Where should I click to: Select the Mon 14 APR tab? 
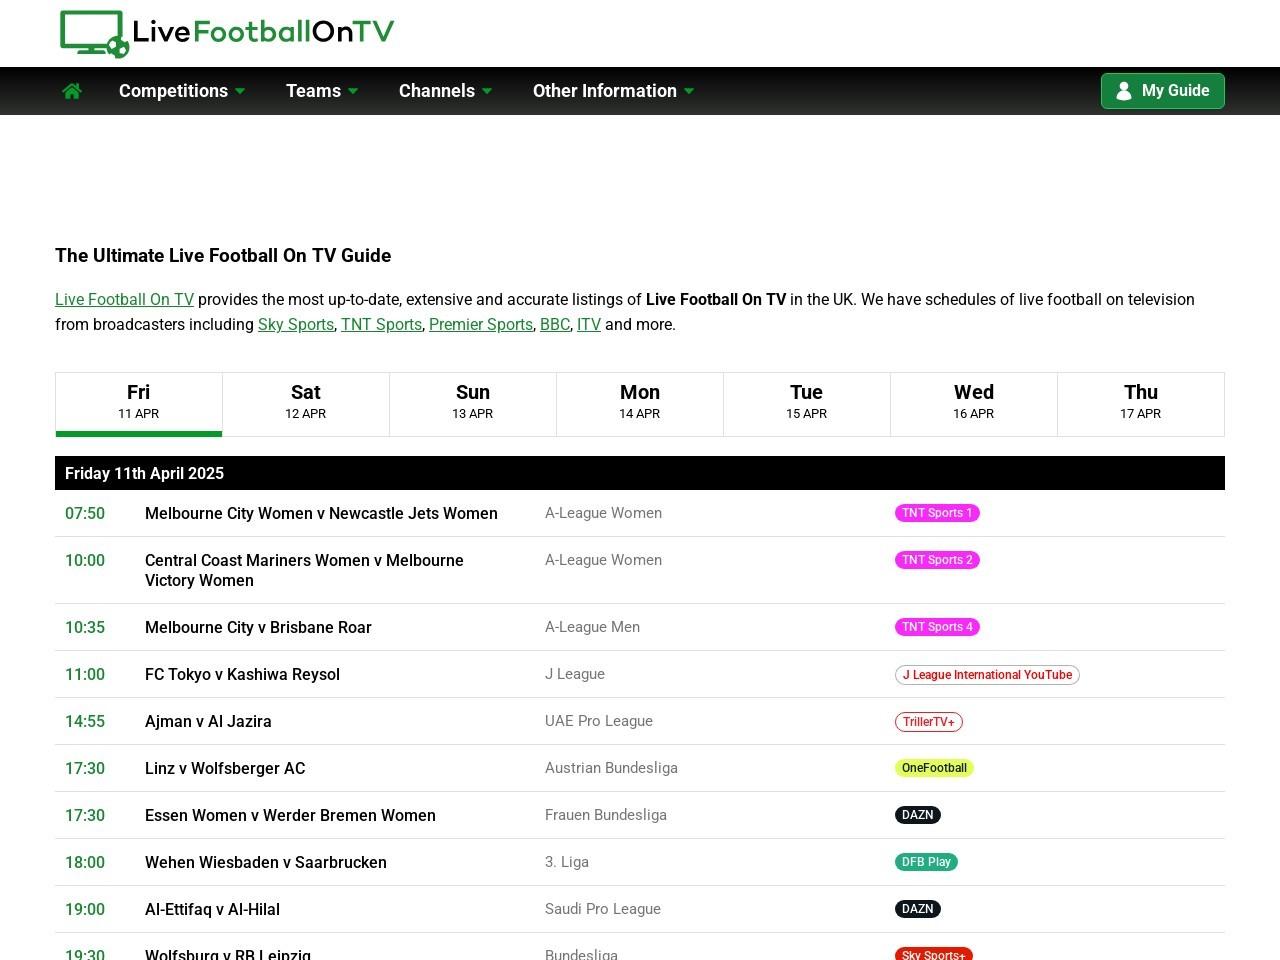[x=640, y=404]
